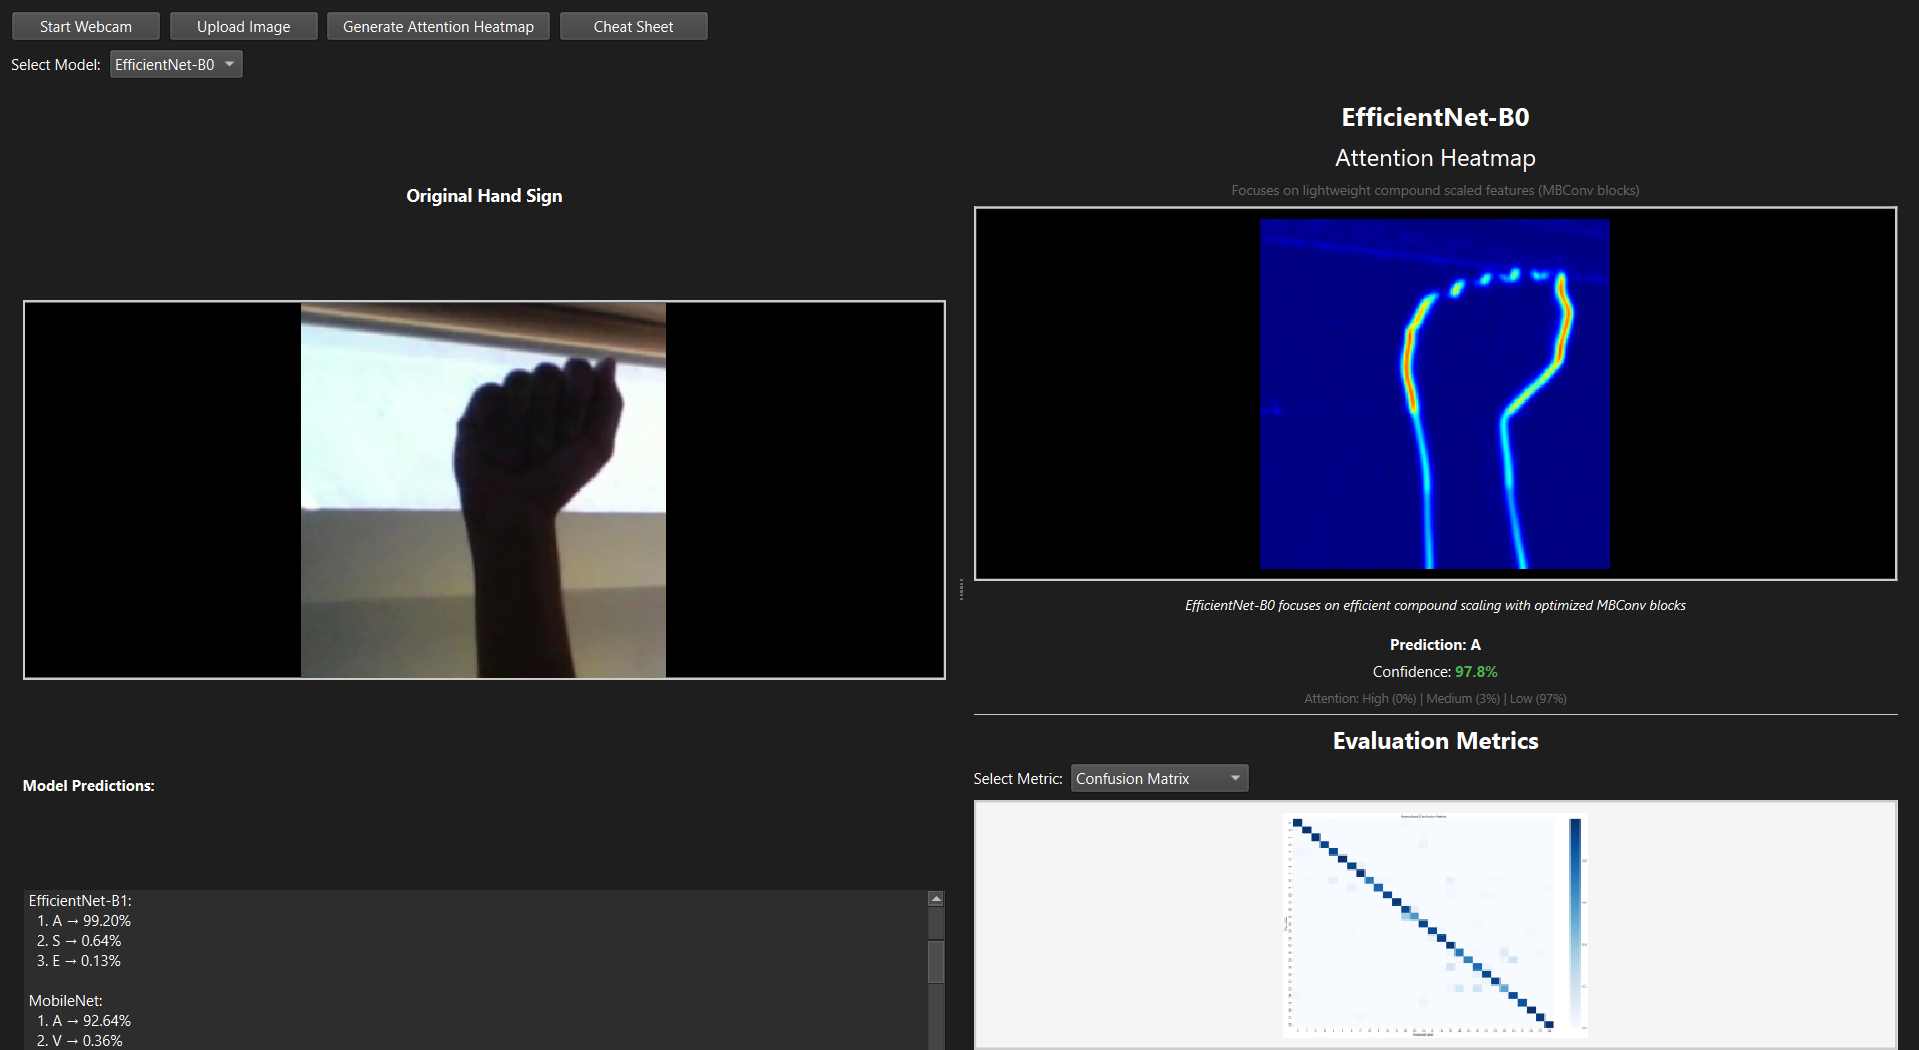This screenshot has width=1919, height=1050.
Task: Click the Evaluation Metrics heading
Action: tap(1435, 741)
